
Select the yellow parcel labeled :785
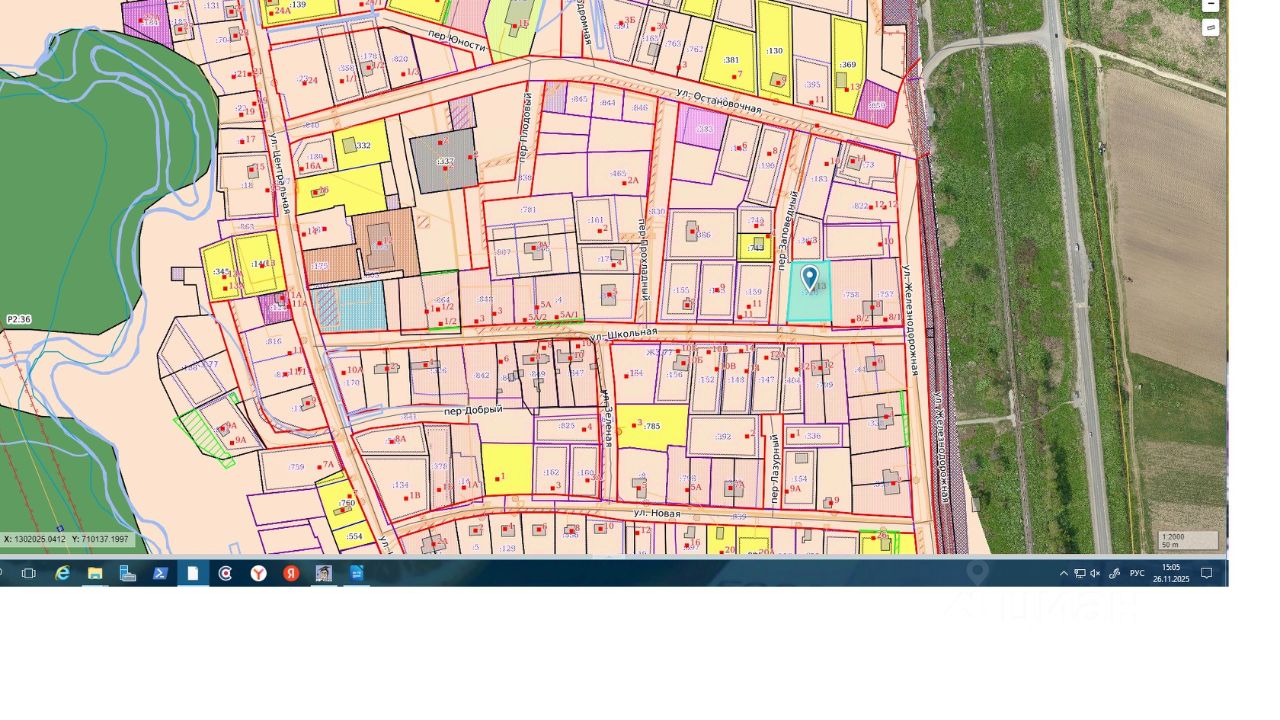click(x=654, y=426)
